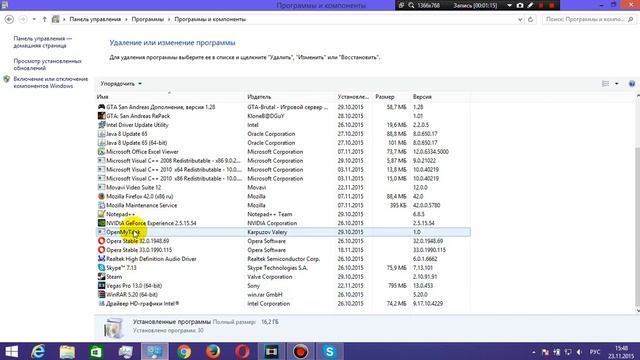This screenshot has width=640, height=360.
Task: Open Просмотр установленных обновлений link
Action: (x=47, y=64)
